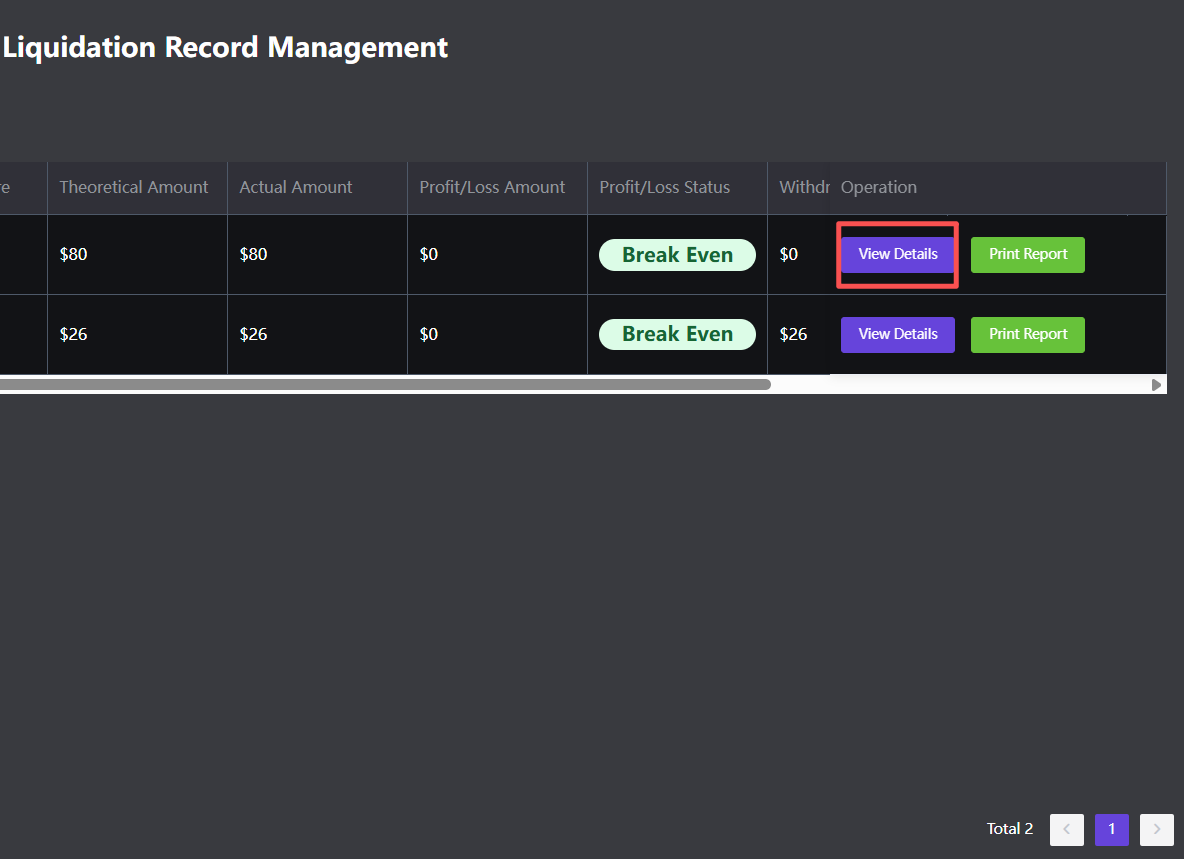Click the Profit/Loss Amount column header
This screenshot has height=859, width=1184.
pos(492,187)
